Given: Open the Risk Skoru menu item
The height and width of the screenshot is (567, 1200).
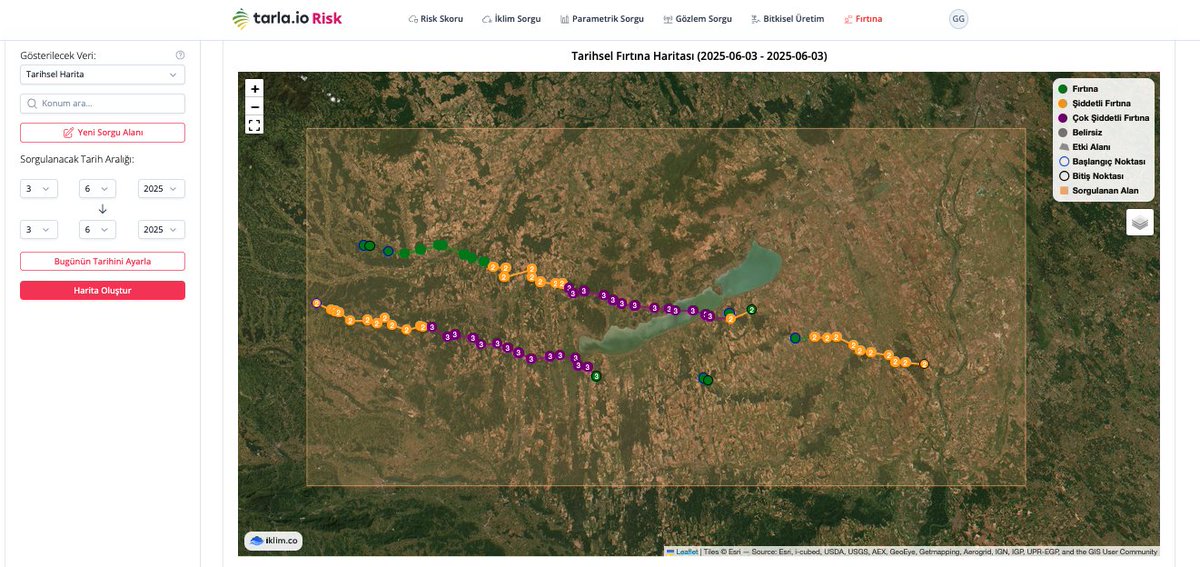Looking at the screenshot, I should tap(436, 19).
